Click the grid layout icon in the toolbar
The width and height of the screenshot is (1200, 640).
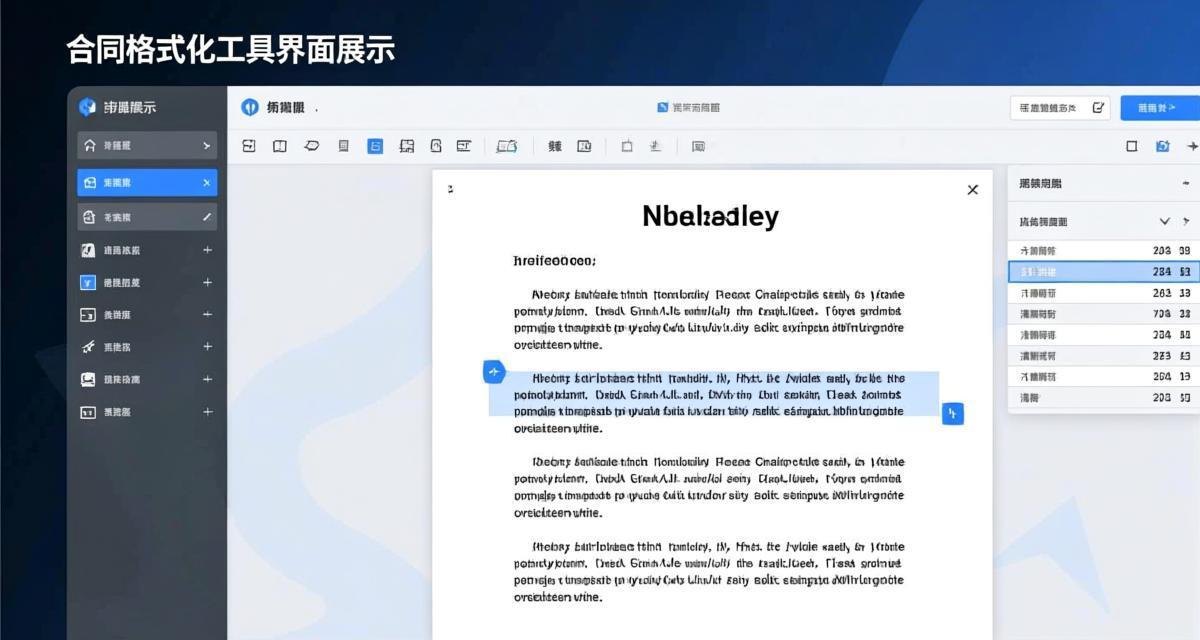406,146
